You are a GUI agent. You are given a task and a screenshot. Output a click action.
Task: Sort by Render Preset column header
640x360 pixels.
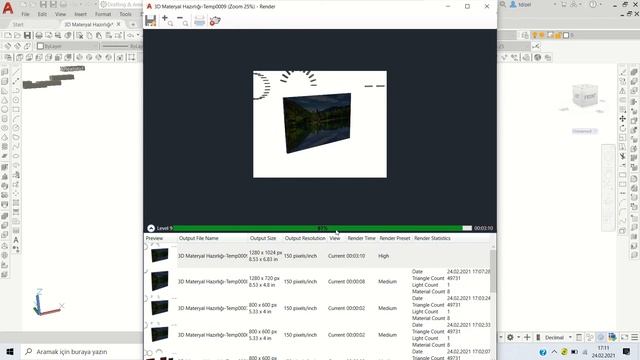click(394, 238)
